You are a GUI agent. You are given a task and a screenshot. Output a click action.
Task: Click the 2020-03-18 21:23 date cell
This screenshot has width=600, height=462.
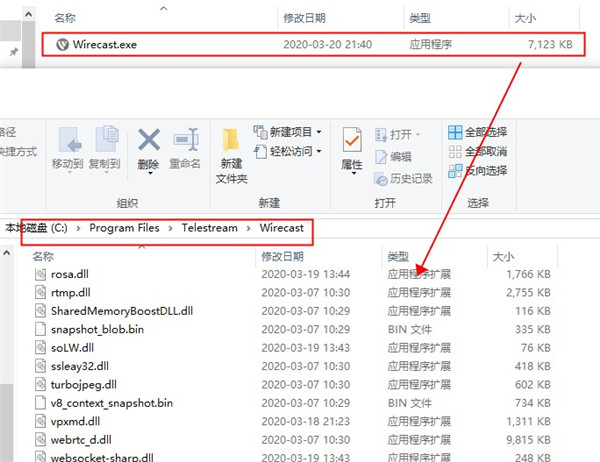[x=305, y=421]
